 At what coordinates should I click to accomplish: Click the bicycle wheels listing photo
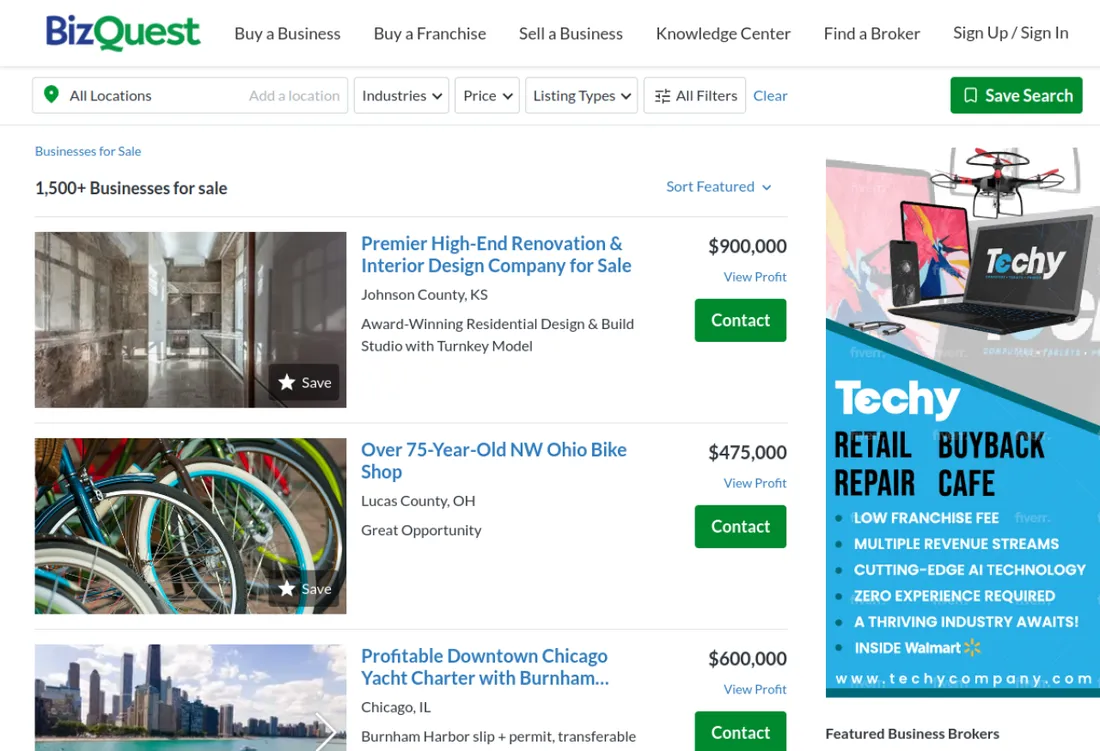[x=191, y=526]
